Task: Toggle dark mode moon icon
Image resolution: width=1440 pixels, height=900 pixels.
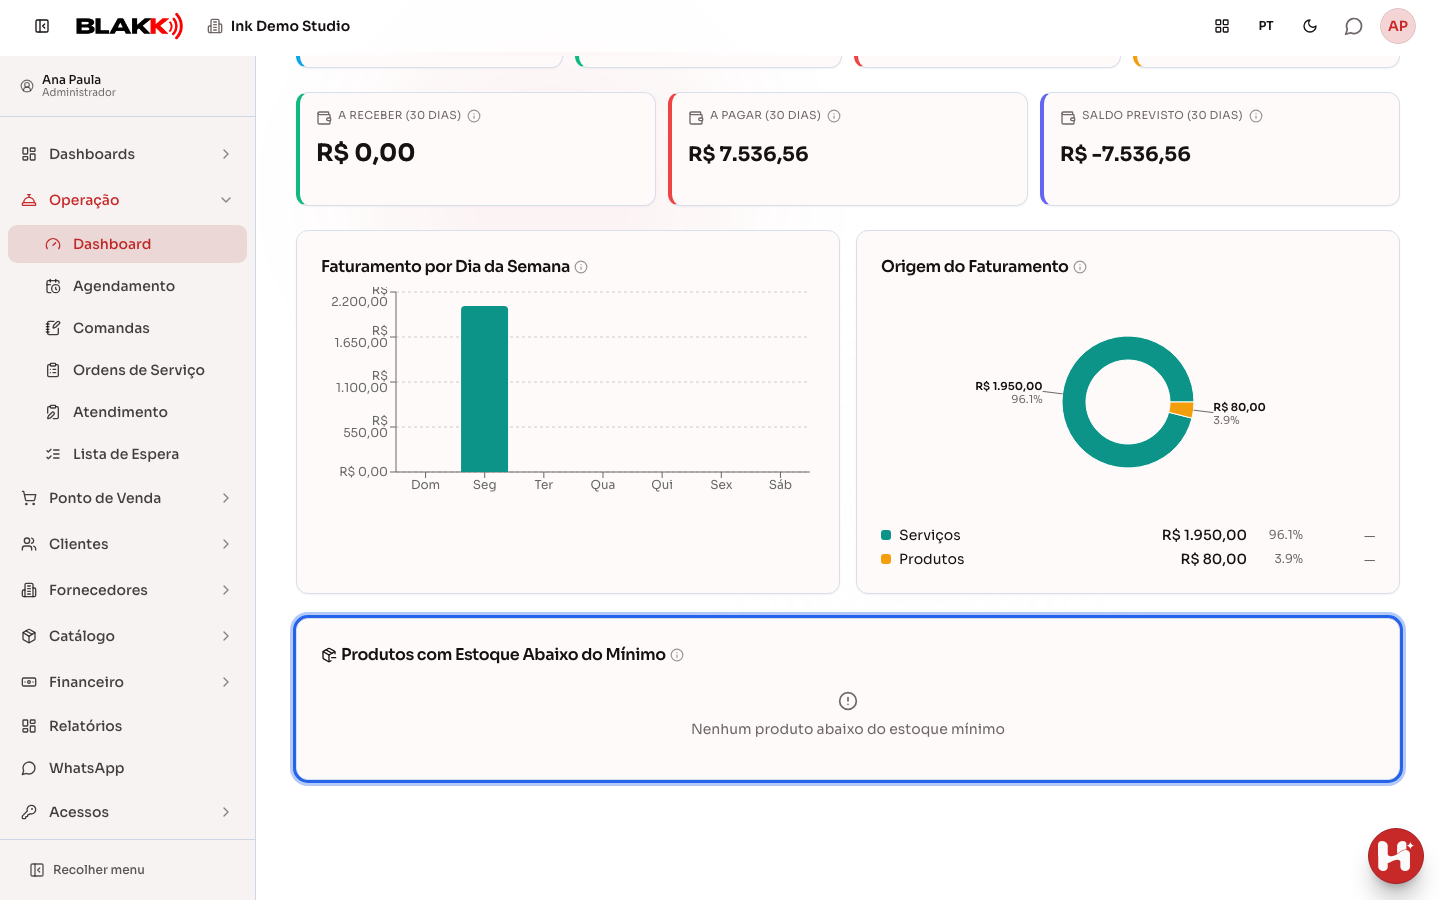Action: (1310, 26)
